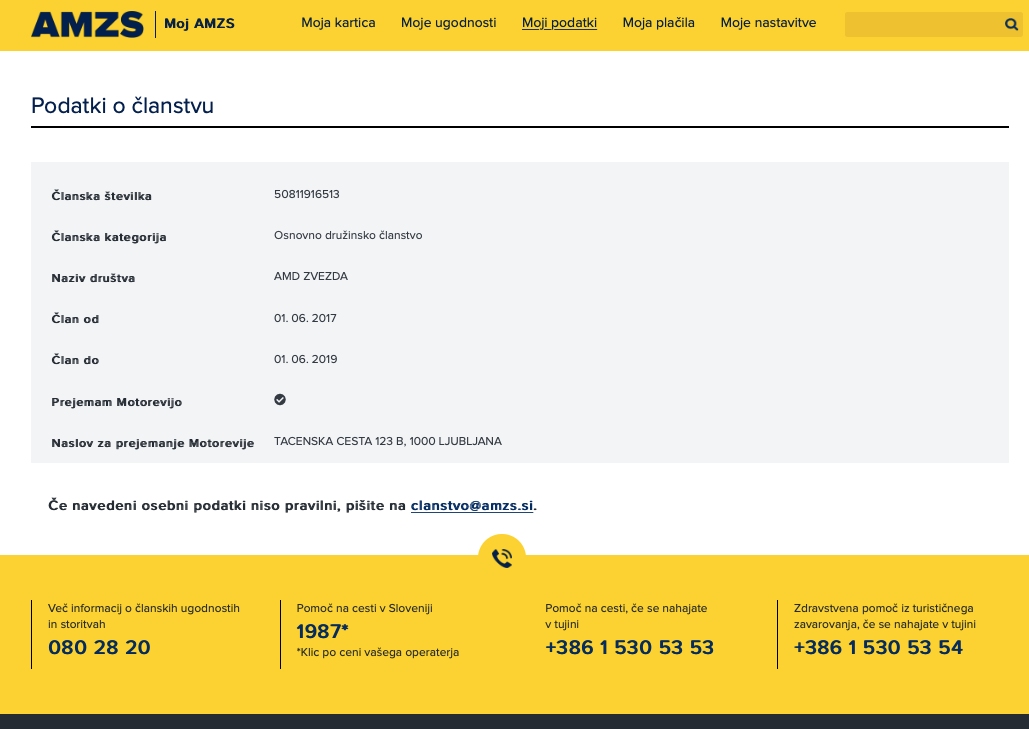The image size is (1029, 729).
Task: Focus the search input field
Action: click(x=920, y=25)
